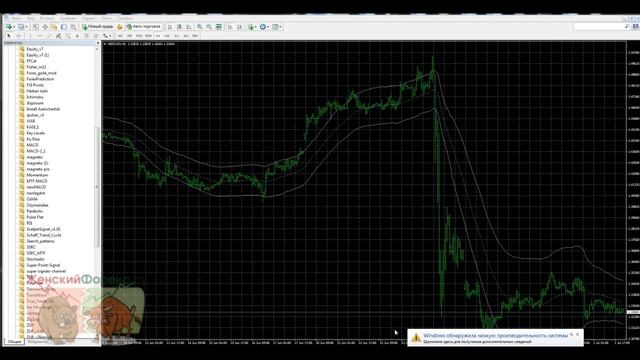Select the text tool icon
This screenshot has height=360, width=640.
coord(77,36)
